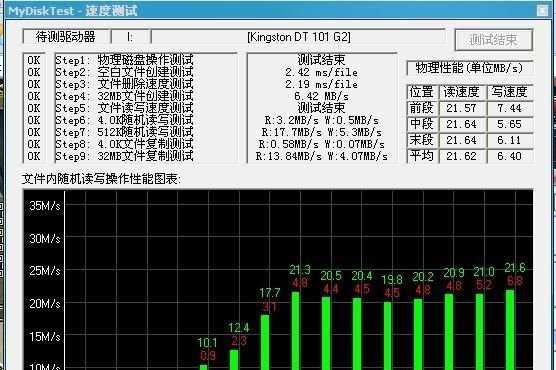This screenshot has width=556, height=370.
Task: Click the 平均 write speed 6.40 cell
Action: pos(510,156)
